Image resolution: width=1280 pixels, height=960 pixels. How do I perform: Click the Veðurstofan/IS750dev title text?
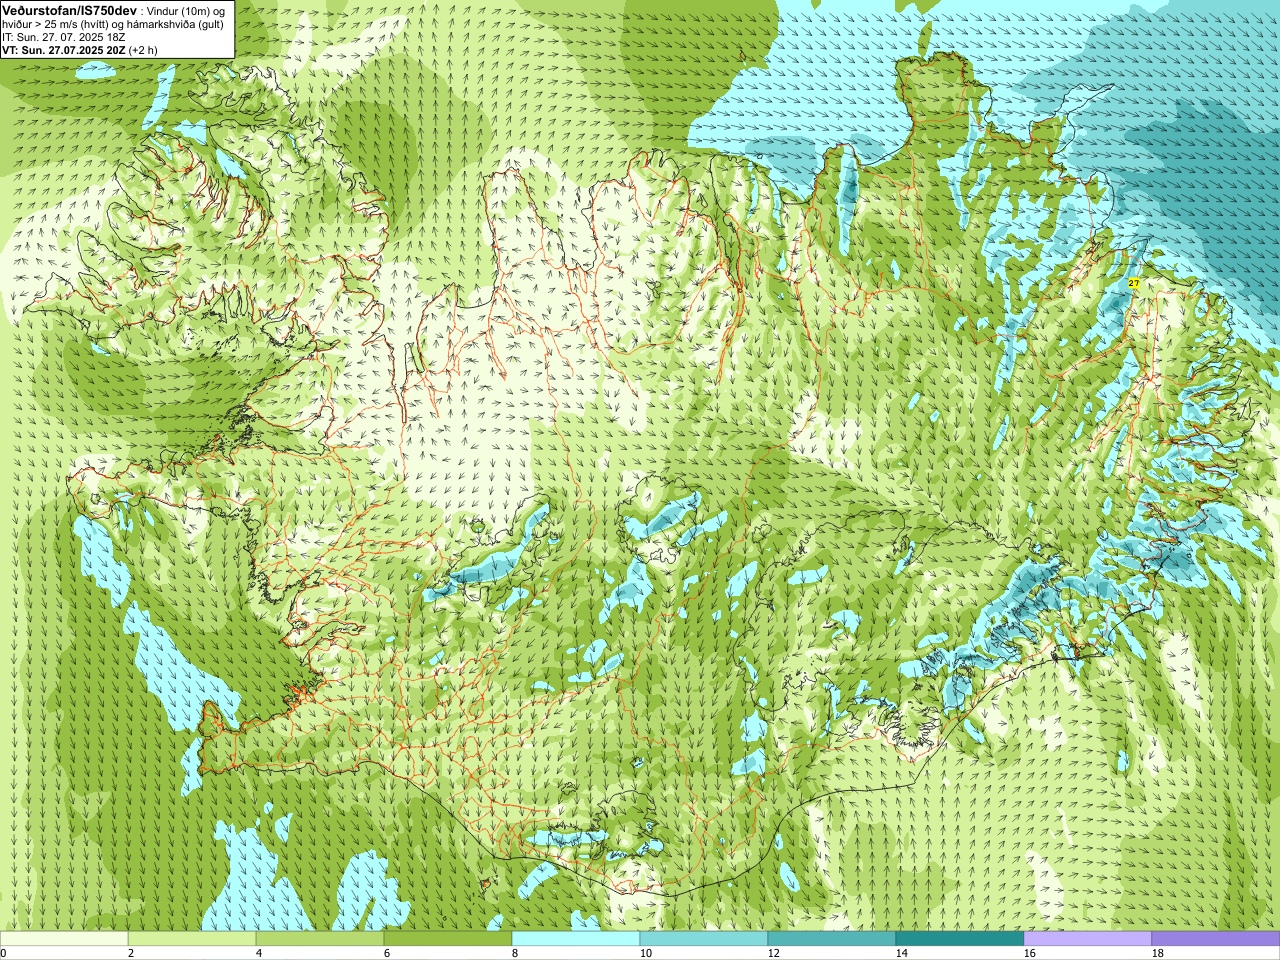click(x=70, y=9)
